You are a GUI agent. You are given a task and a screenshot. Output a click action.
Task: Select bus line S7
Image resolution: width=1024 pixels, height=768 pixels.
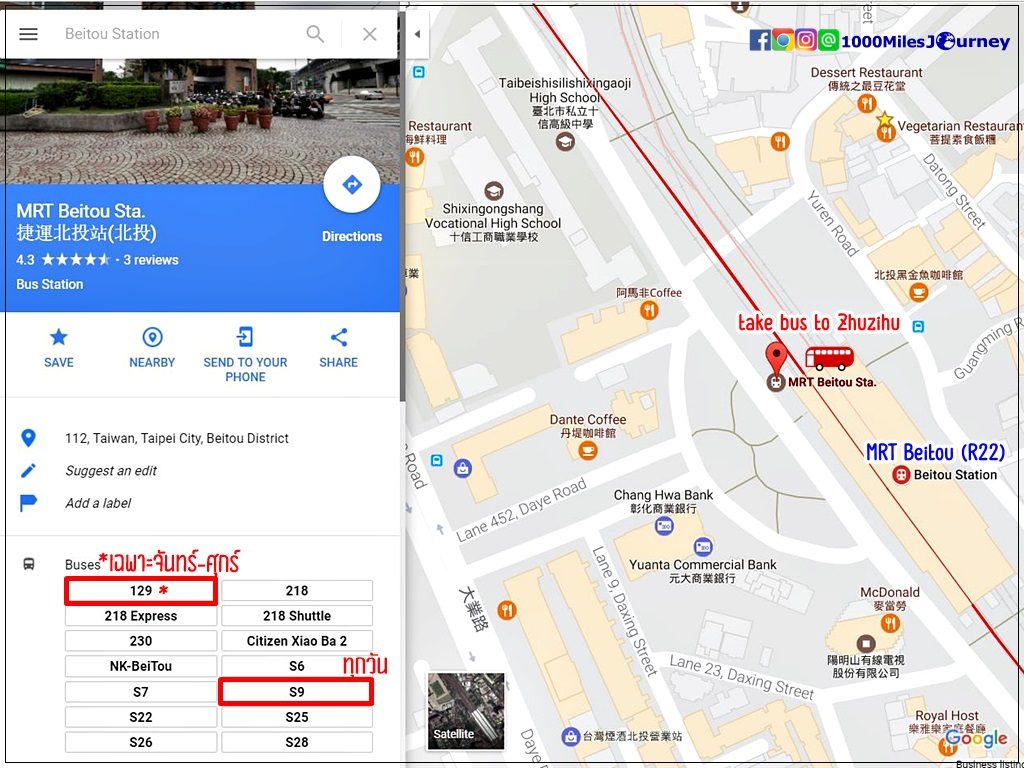coord(140,692)
